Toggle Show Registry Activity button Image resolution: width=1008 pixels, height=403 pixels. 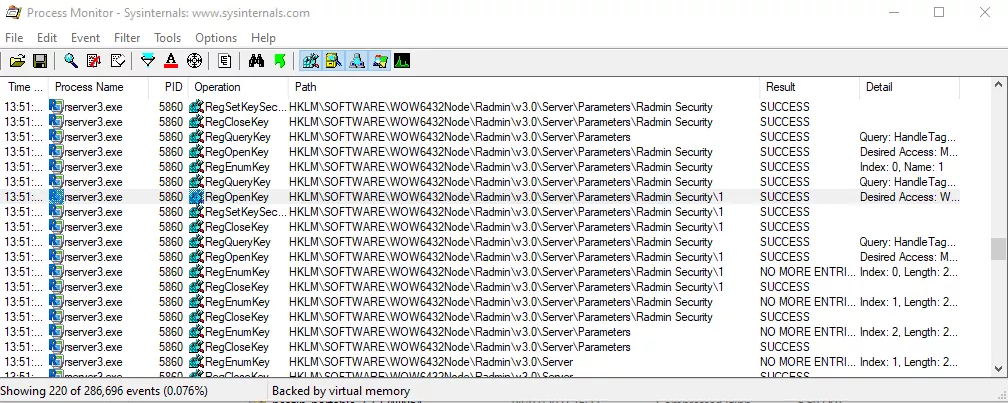(x=310, y=61)
